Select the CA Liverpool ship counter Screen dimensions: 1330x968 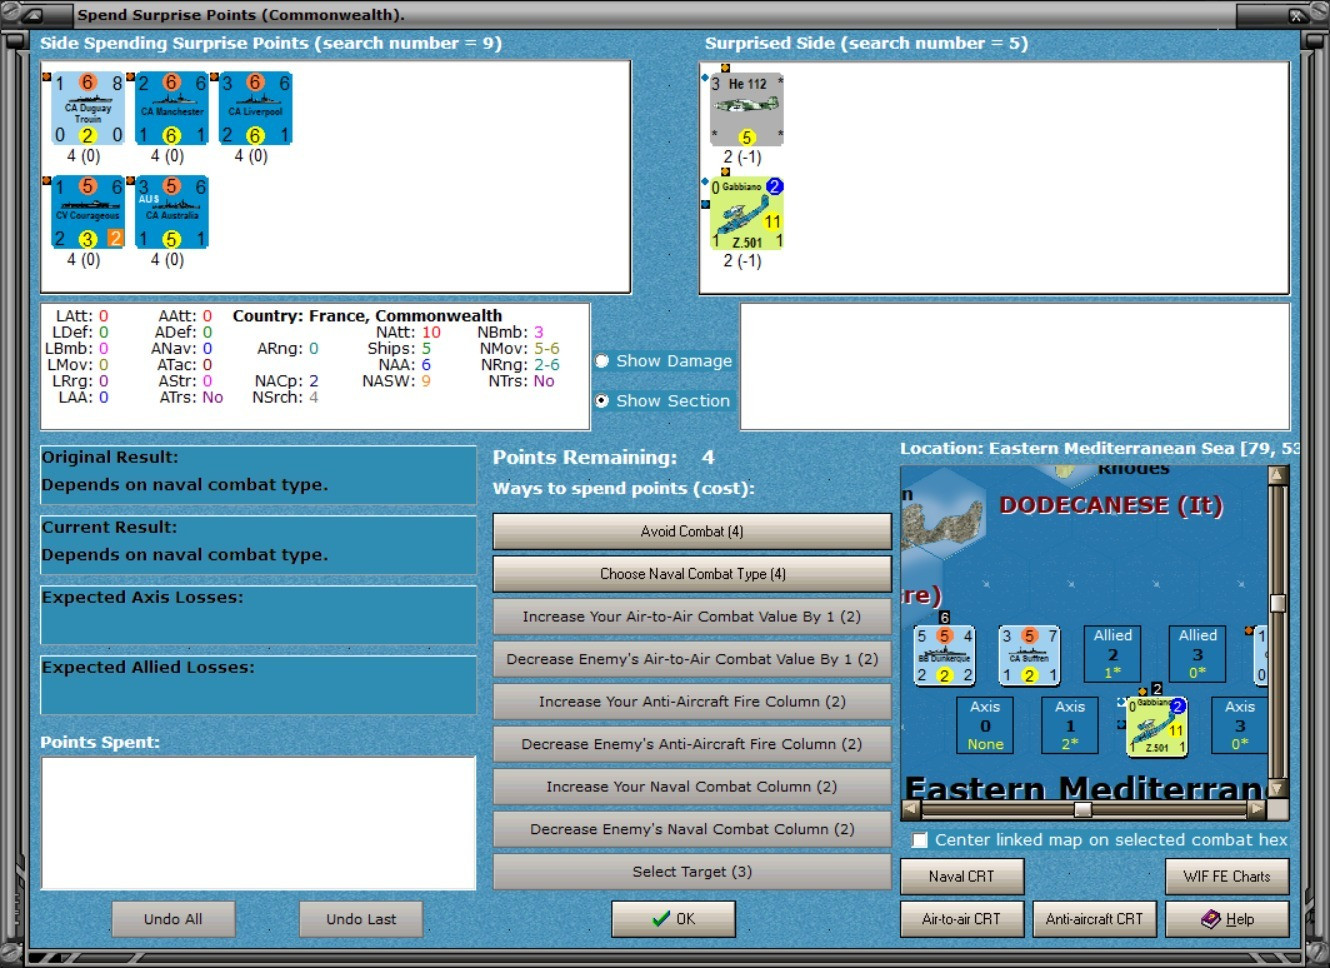coord(256,109)
